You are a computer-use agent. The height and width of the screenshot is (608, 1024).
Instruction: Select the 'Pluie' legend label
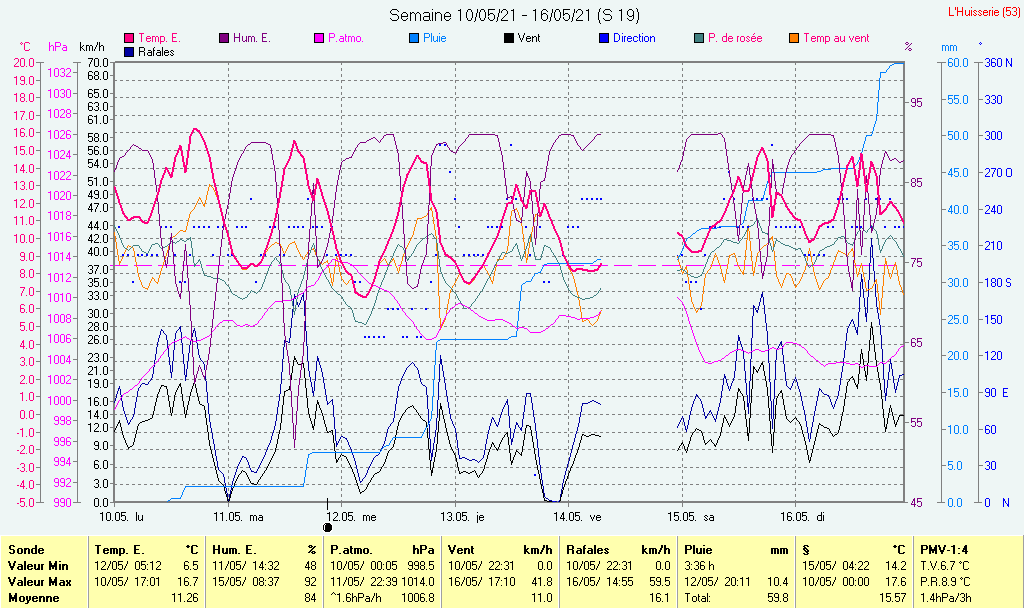[x=435, y=39]
